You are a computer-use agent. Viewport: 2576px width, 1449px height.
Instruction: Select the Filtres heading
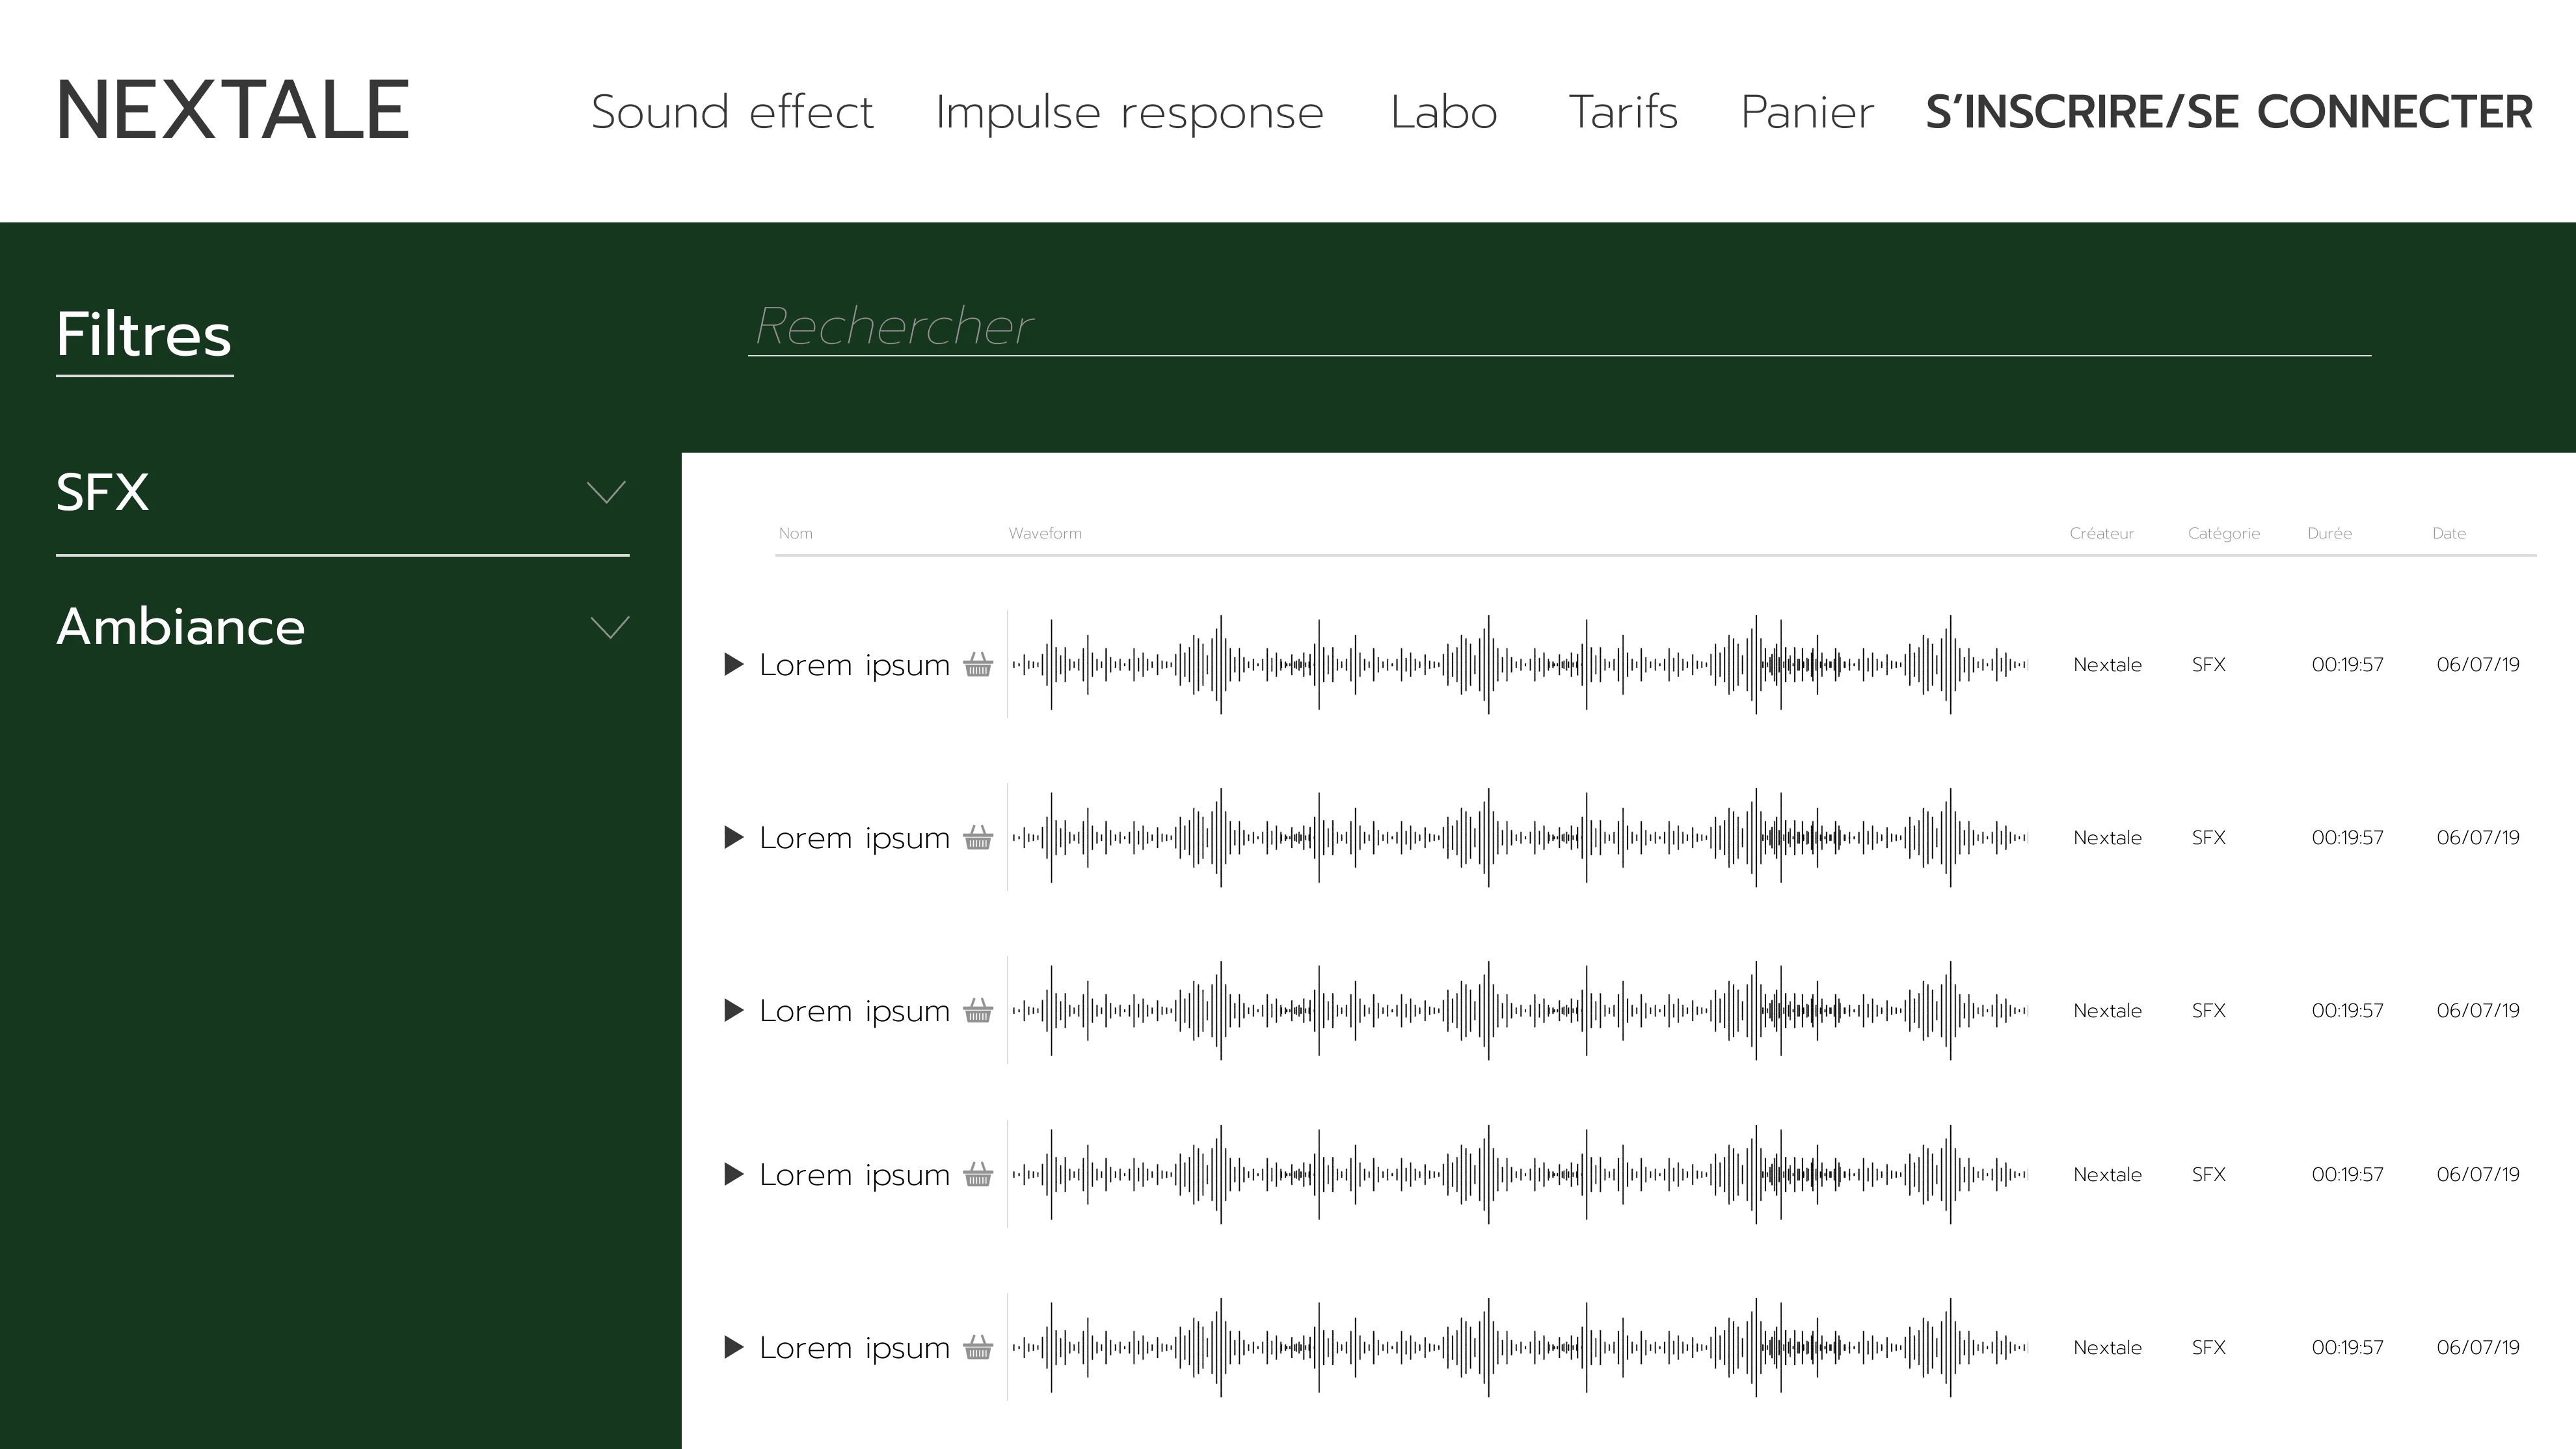[x=144, y=334]
